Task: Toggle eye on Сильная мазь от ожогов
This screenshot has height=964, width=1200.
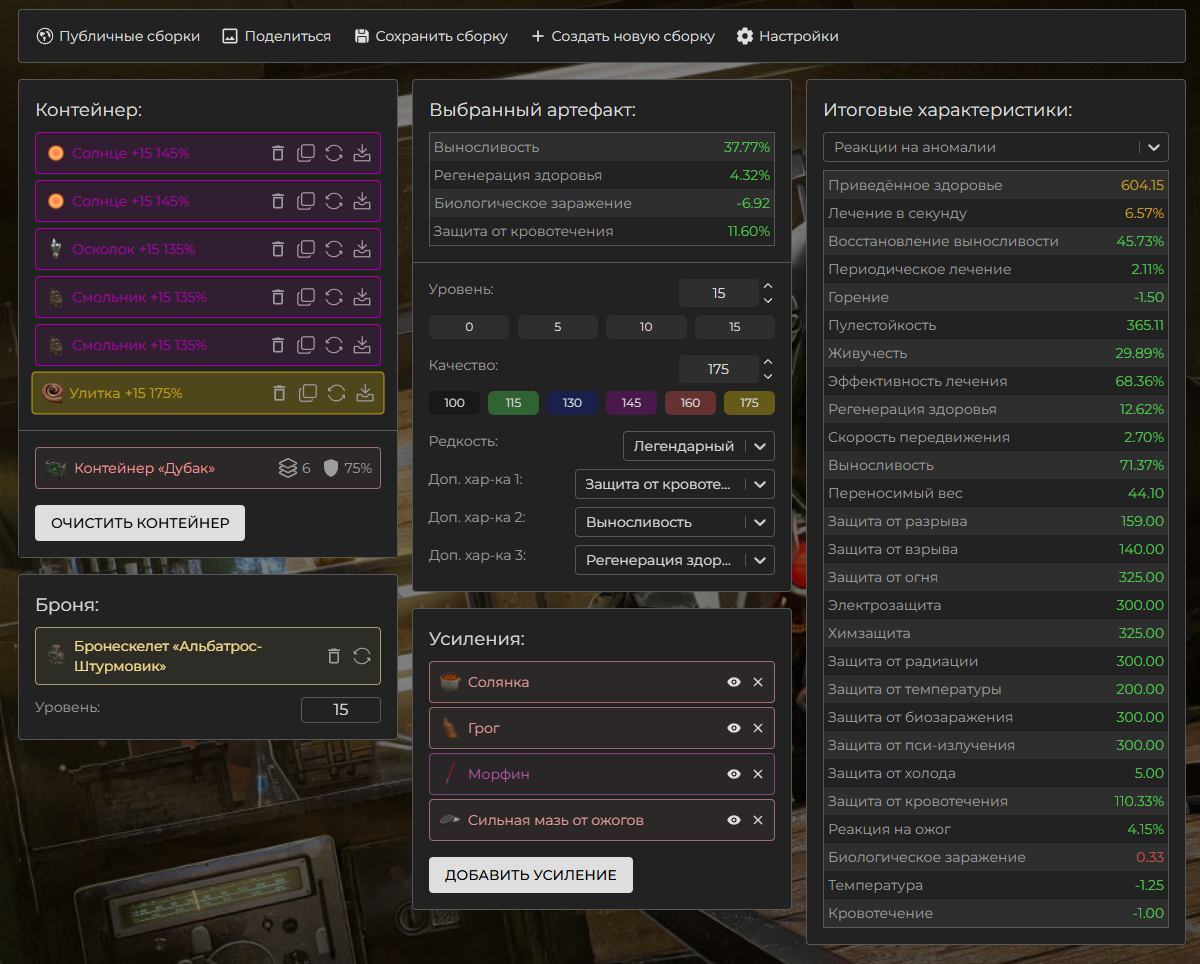Action: click(x=734, y=820)
